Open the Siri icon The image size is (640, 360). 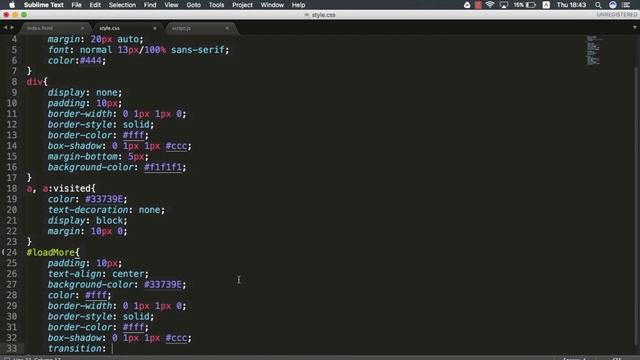click(613, 5)
